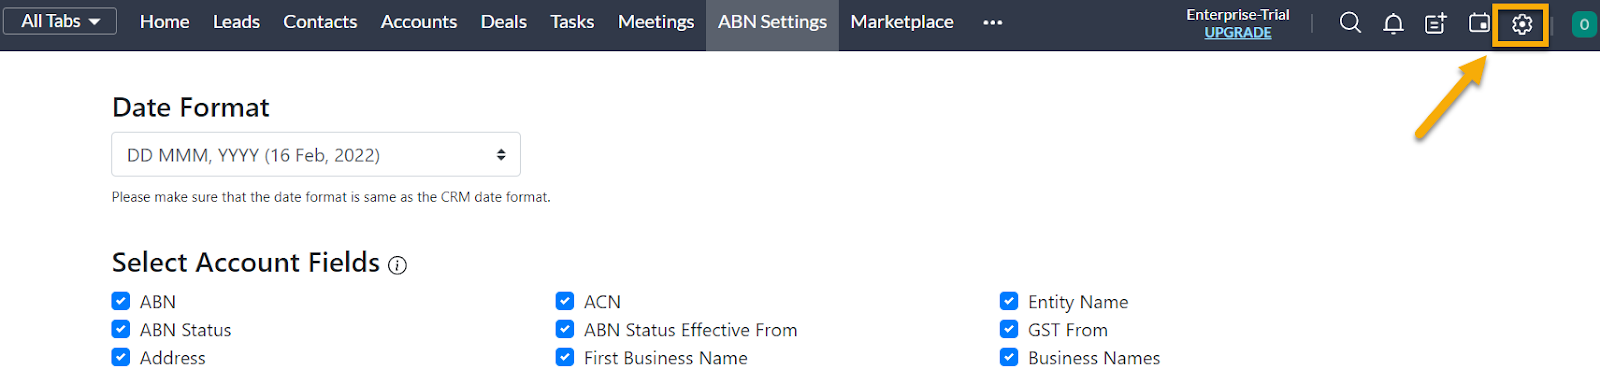Expand the Date Format dropdown
This screenshot has height=384, width=1600.
(316, 155)
